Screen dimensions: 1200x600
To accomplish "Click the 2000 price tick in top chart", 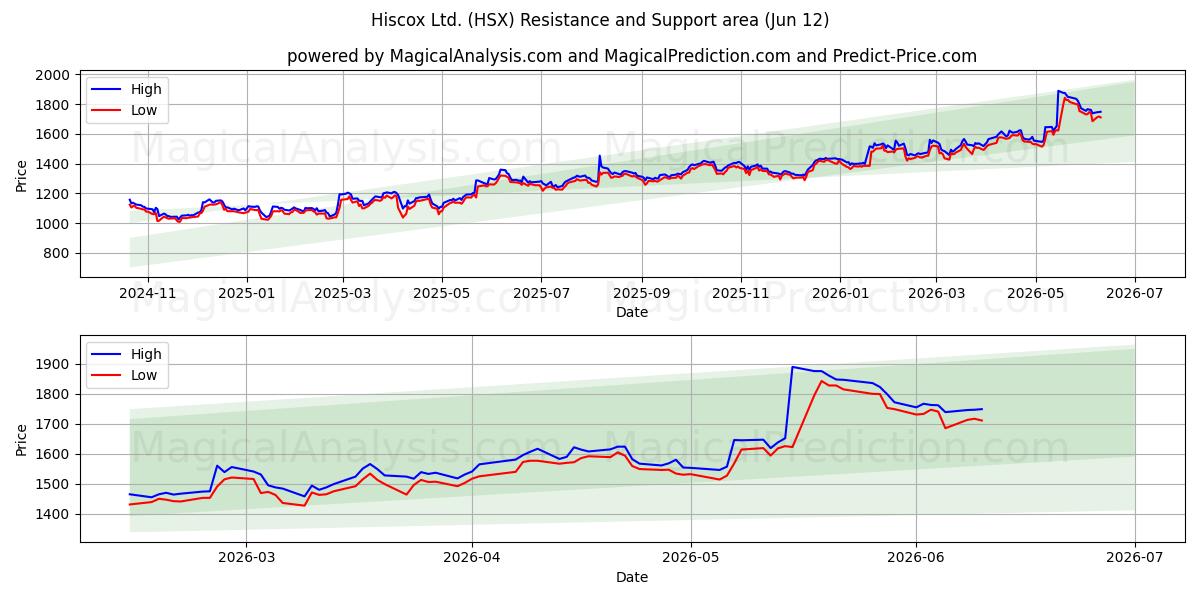I will click(53, 75).
